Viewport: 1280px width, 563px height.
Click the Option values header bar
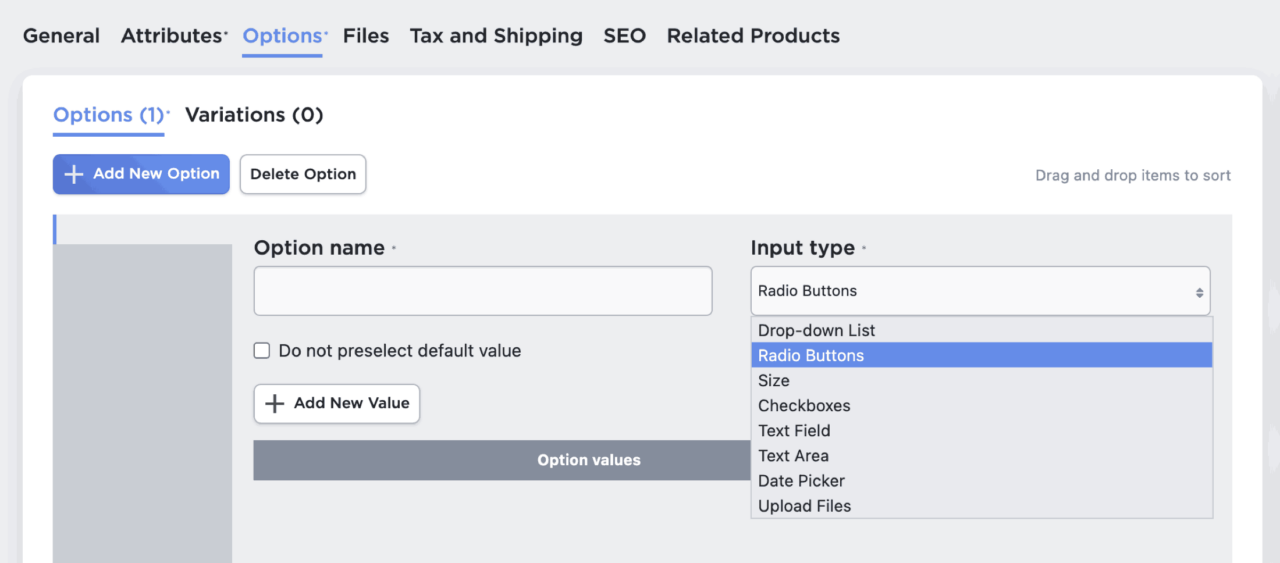coord(502,460)
